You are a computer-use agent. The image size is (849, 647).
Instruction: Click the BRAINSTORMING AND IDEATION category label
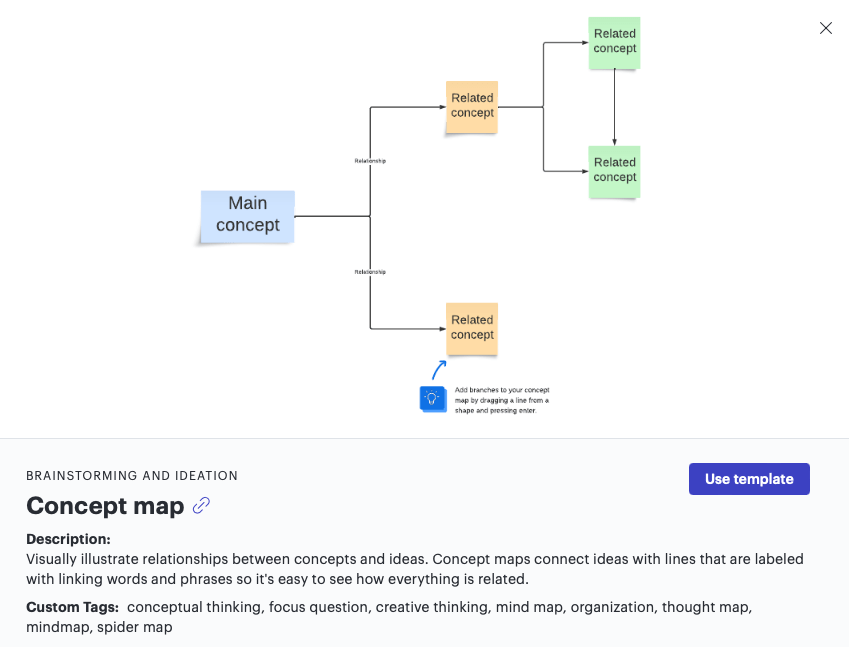[132, 475]
